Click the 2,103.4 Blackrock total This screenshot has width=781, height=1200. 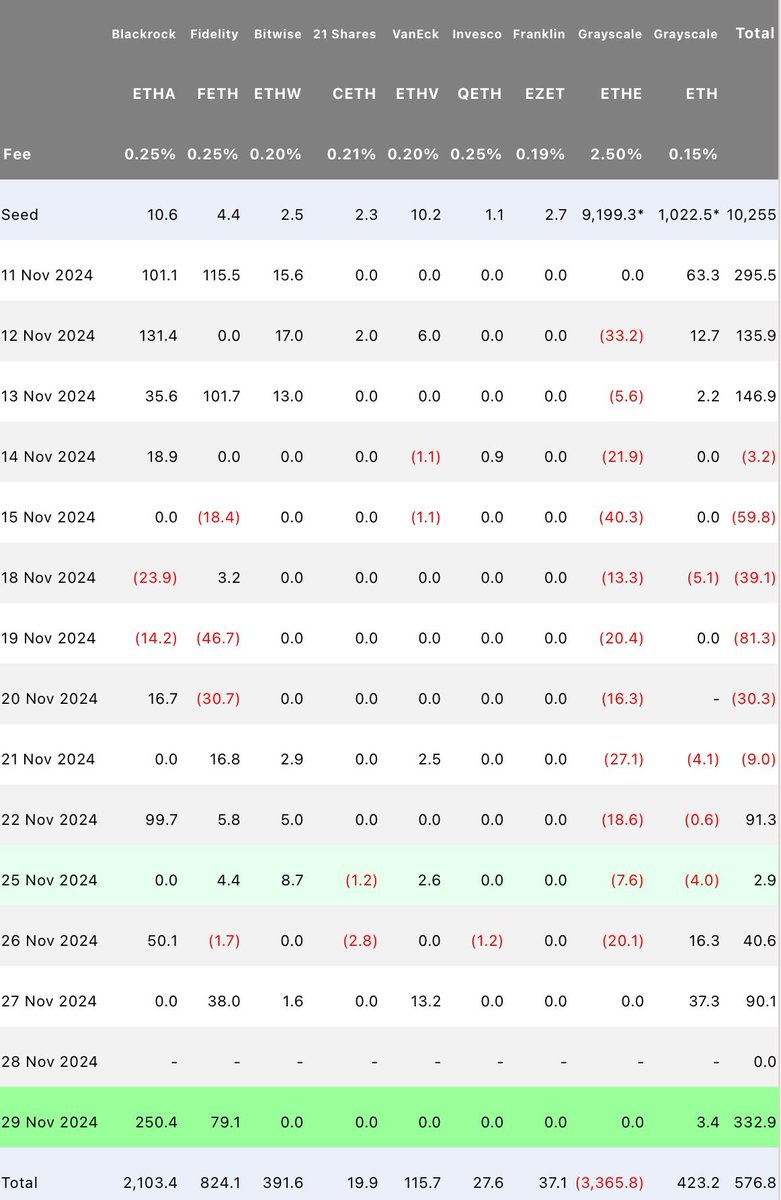[151, 1183]
